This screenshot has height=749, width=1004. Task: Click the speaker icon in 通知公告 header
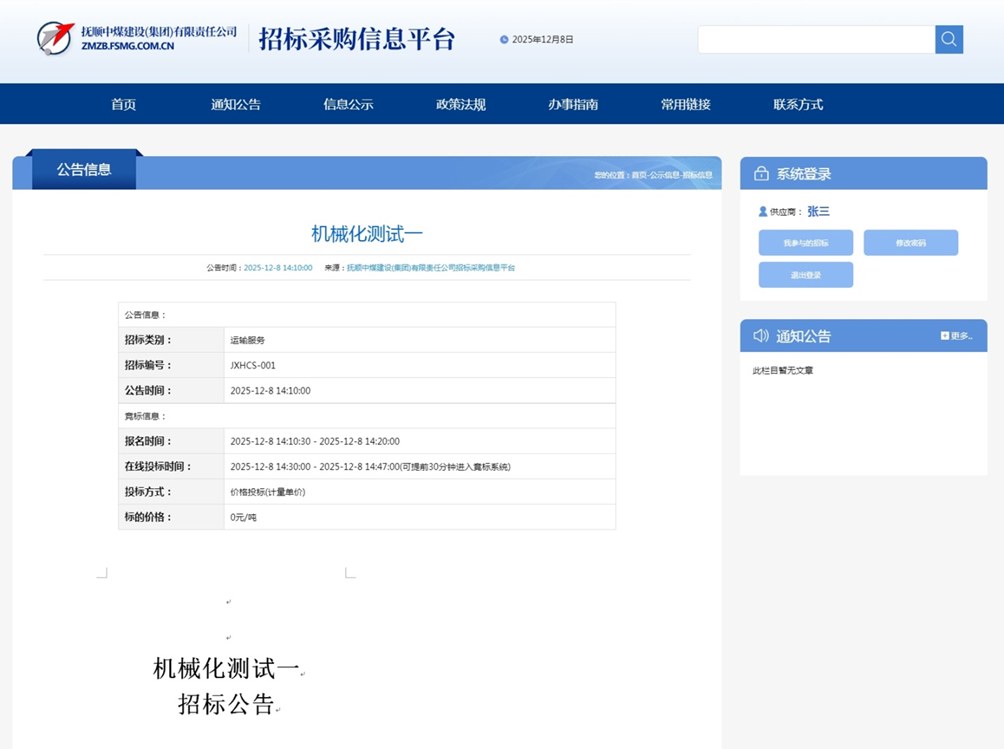(x=761, y=336)
